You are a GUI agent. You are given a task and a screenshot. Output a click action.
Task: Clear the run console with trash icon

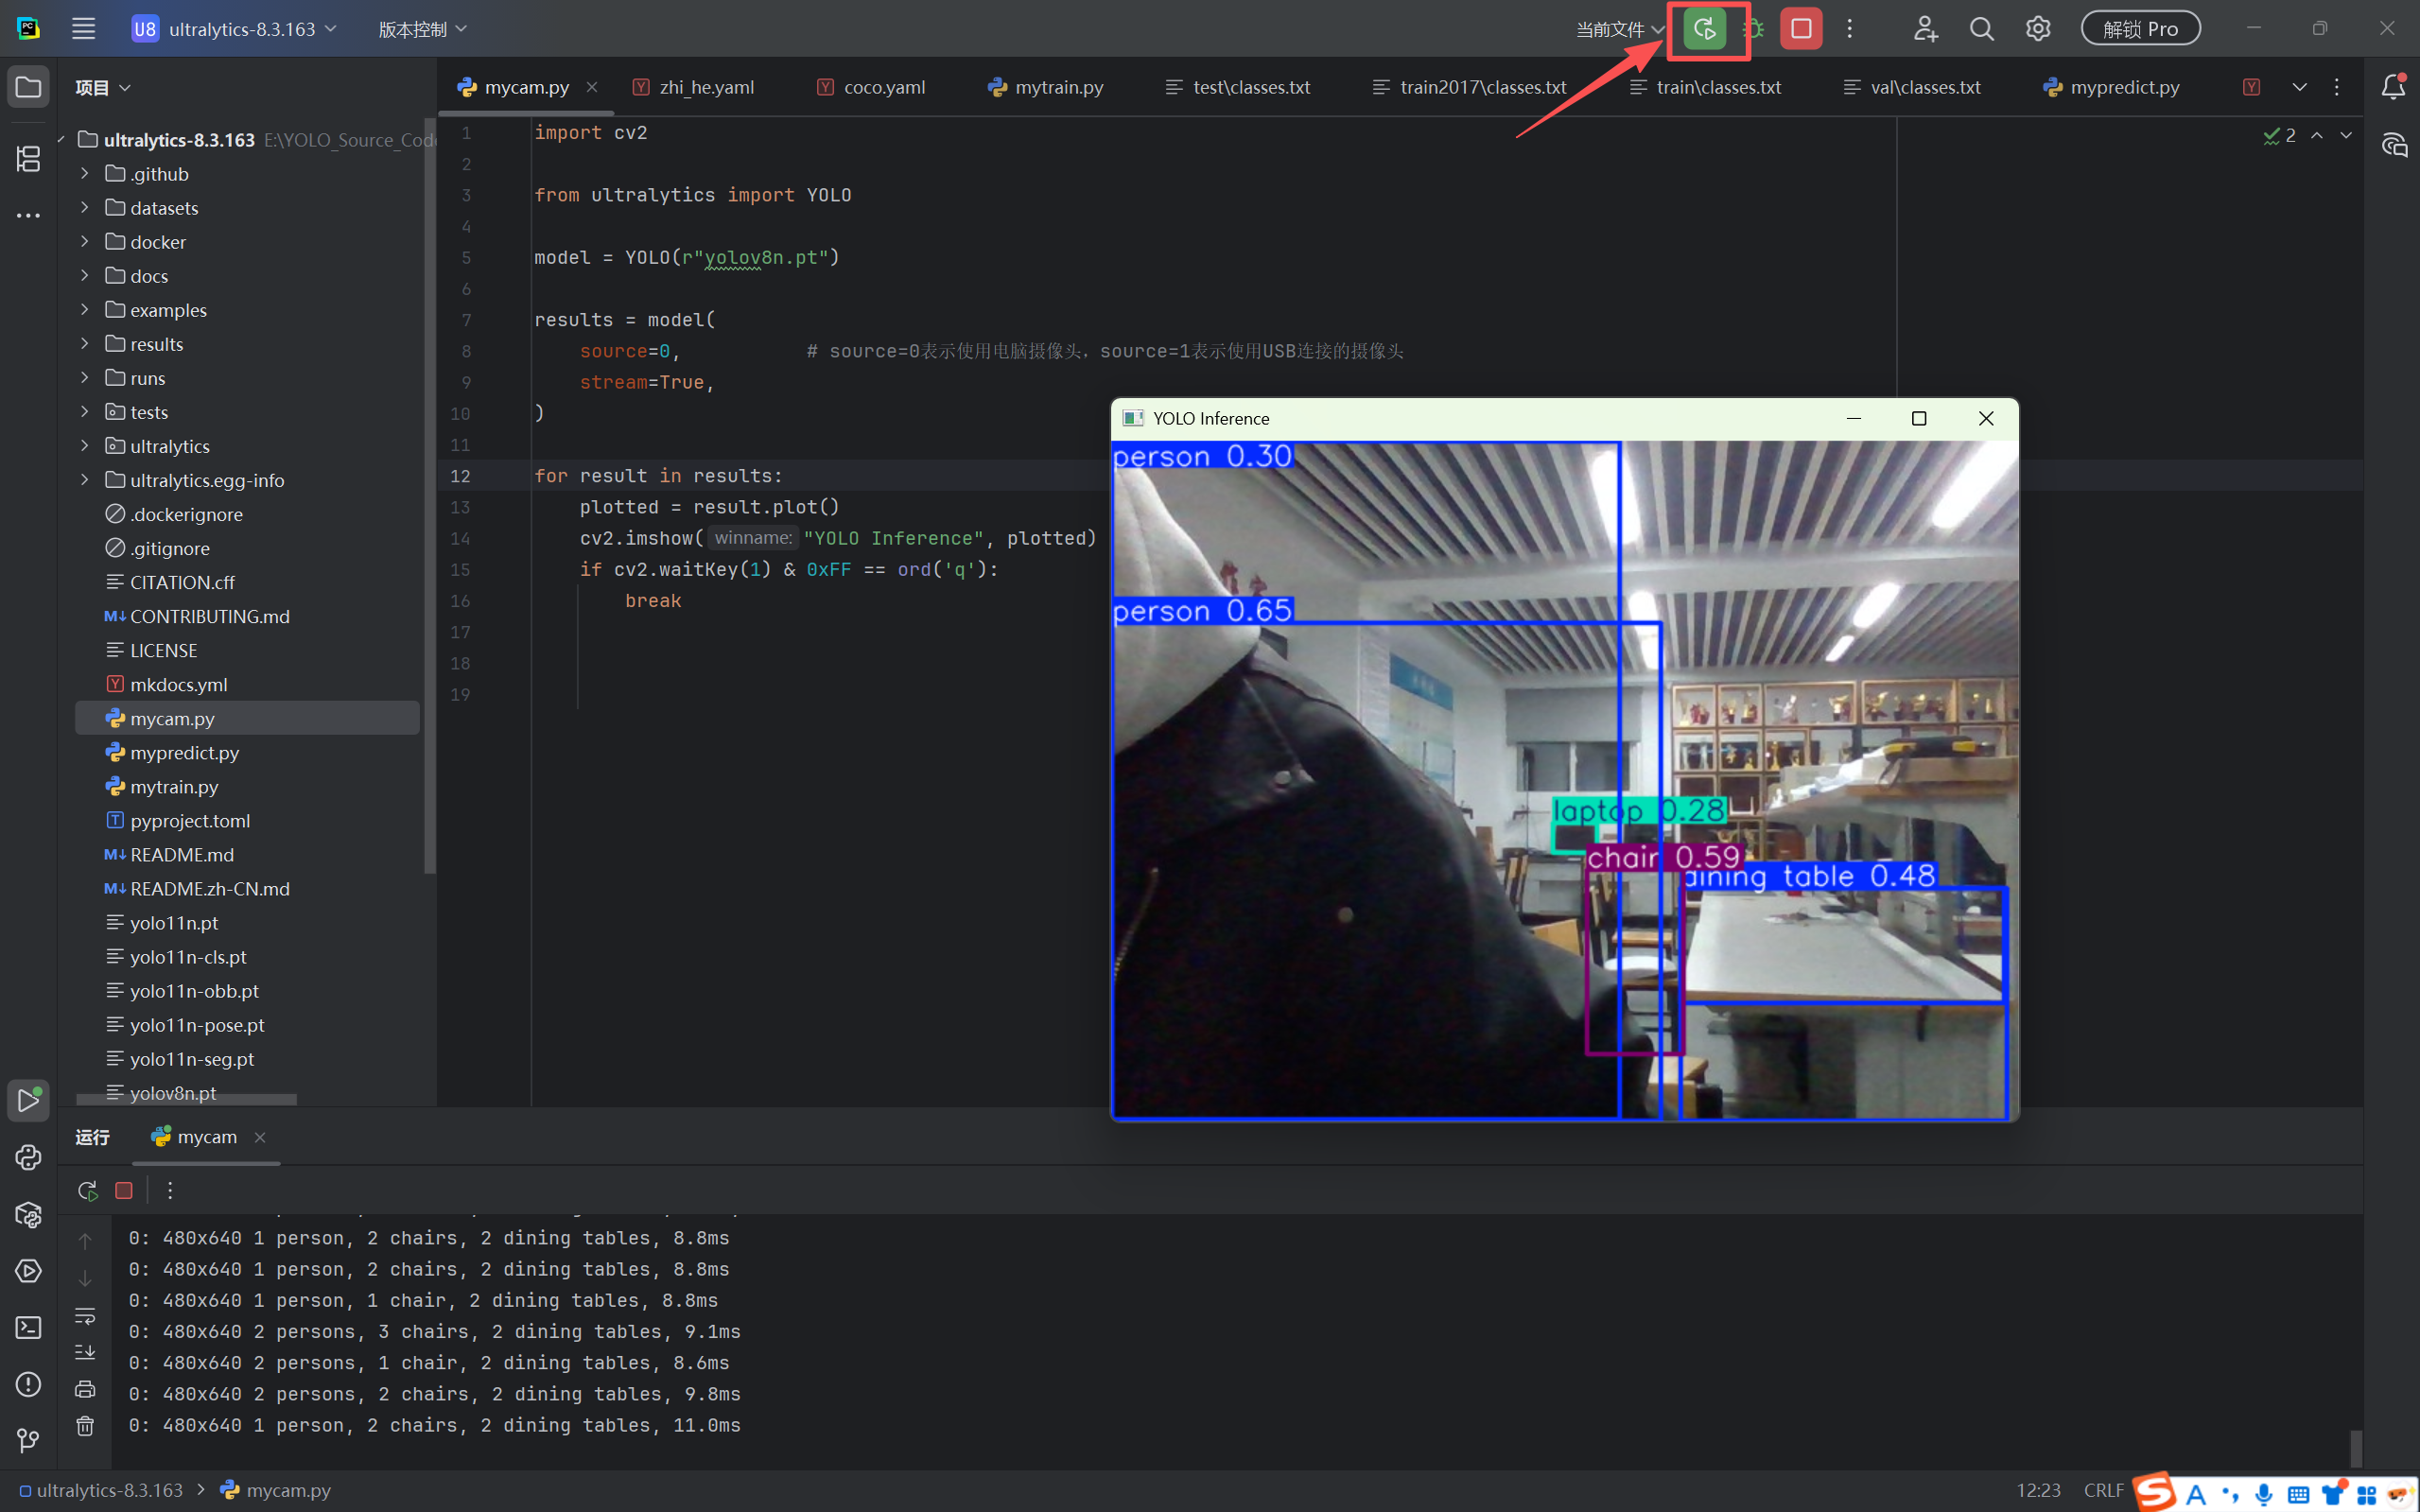point(85,1426)
